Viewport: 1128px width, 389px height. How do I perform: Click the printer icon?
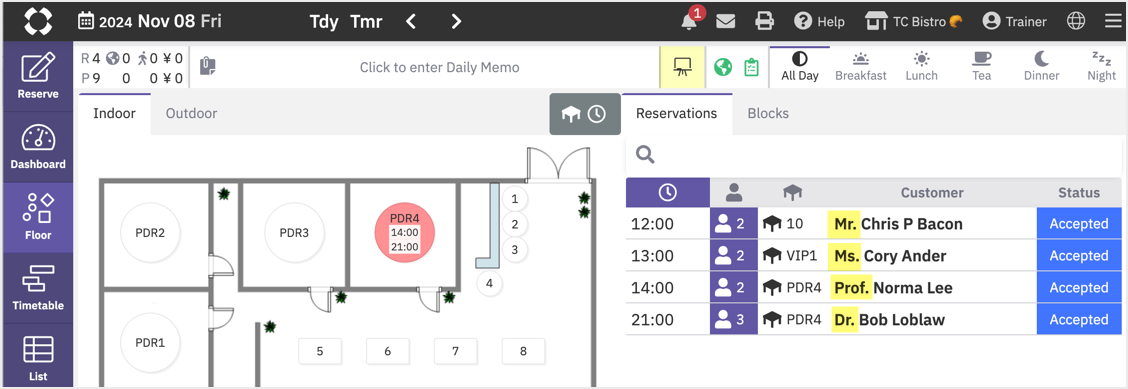pos(764,22)
